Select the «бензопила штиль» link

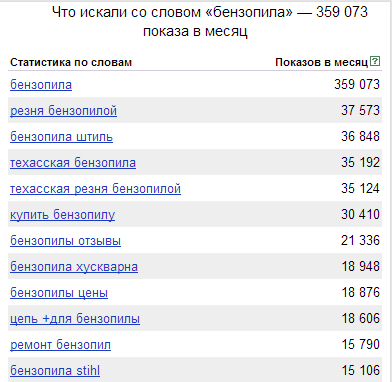pos(61,137)
